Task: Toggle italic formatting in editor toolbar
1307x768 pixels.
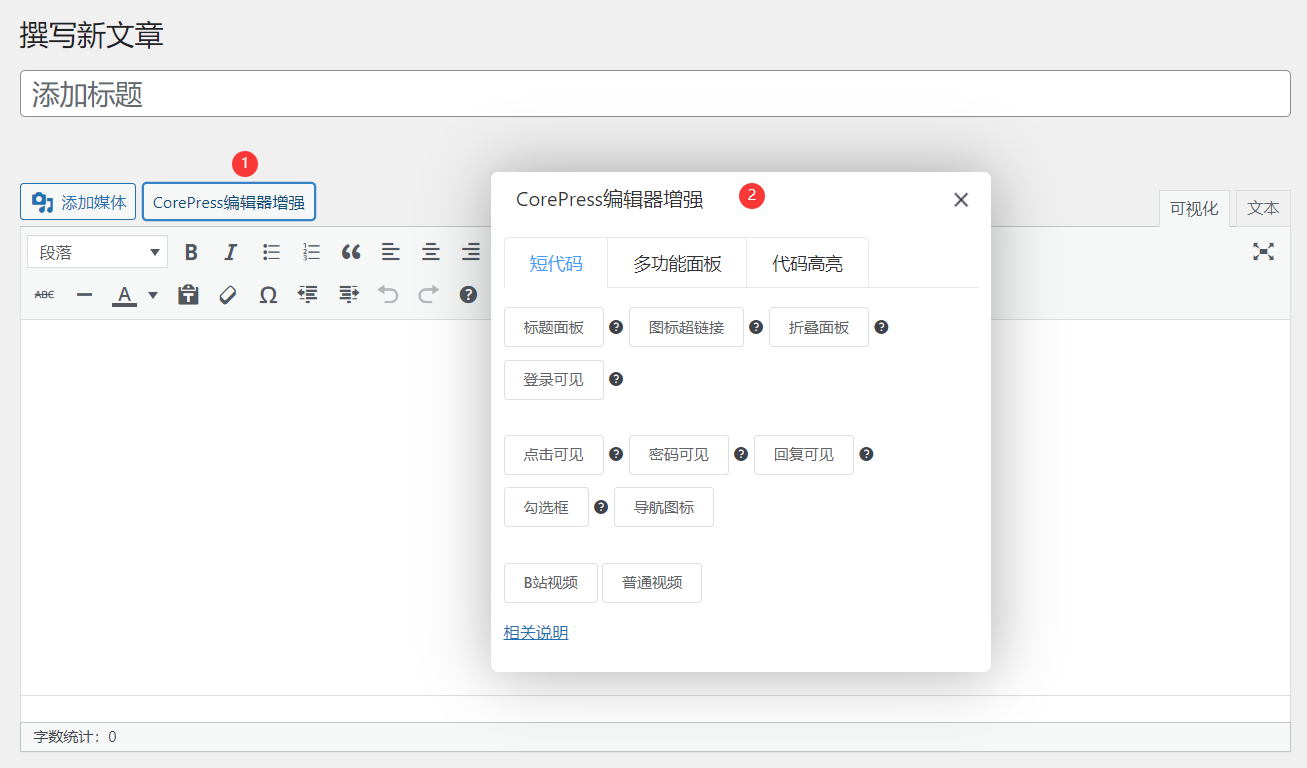Action: pos(230,252)
